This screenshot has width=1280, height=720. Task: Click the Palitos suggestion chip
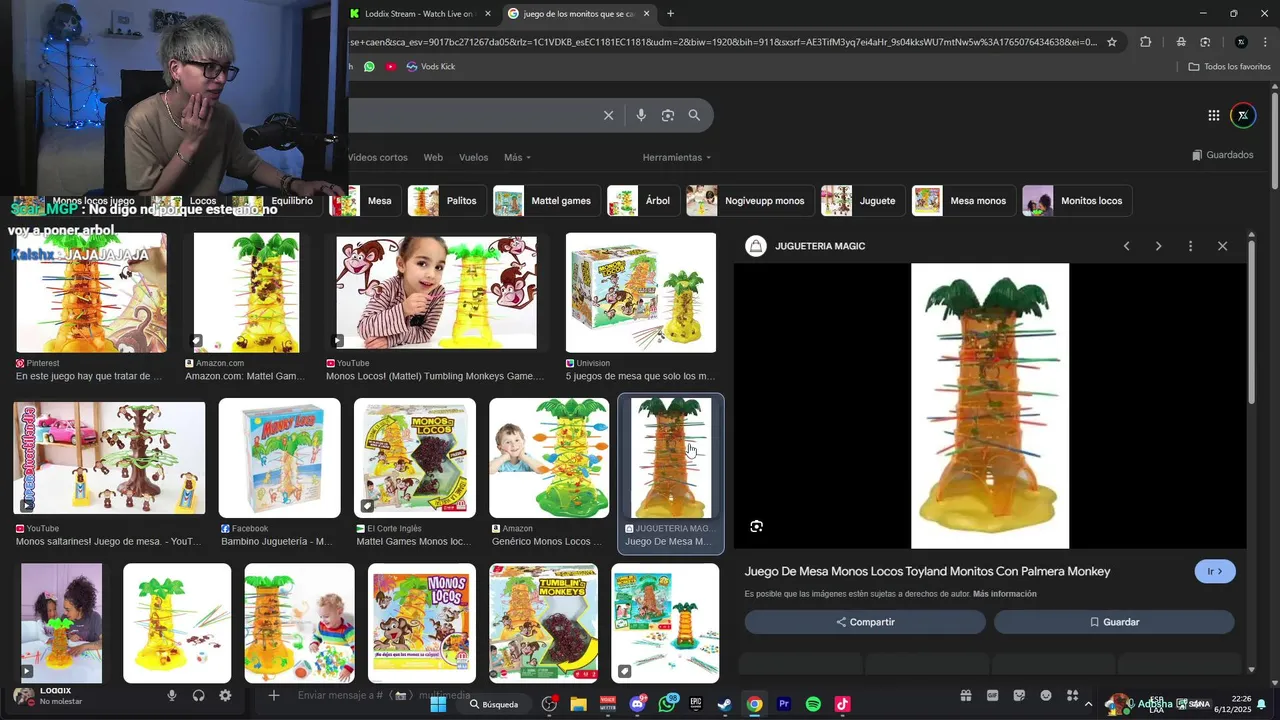click(447, 201)
